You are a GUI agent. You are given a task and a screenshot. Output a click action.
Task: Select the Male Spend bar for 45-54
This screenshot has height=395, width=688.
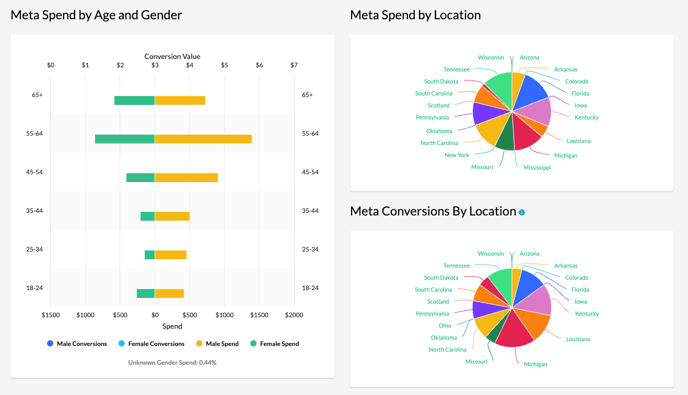tap(186, 178)
